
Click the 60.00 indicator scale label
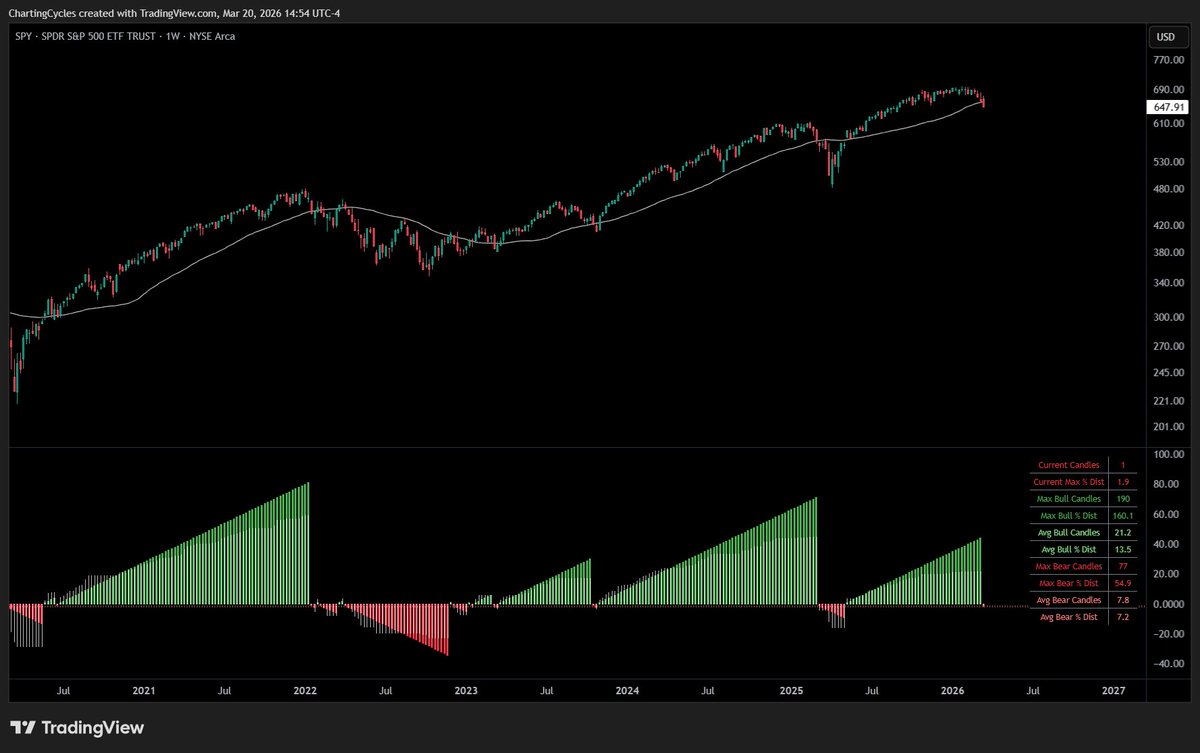[x=1168, y=515]
